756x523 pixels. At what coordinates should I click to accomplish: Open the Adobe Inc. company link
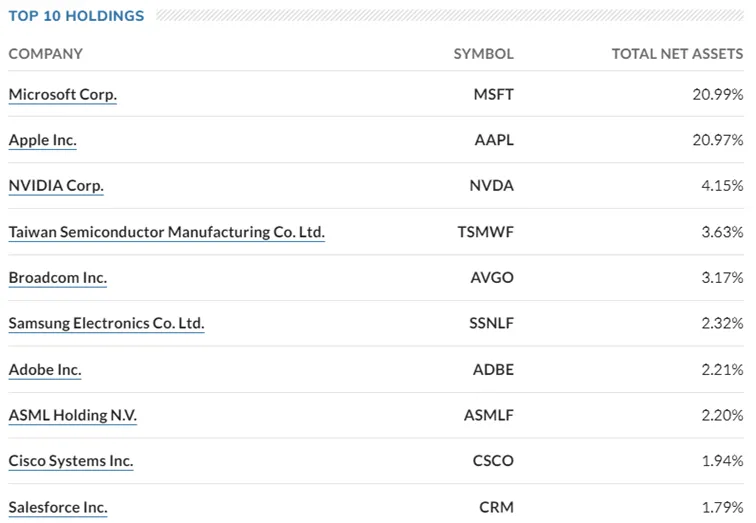point(45,370)
